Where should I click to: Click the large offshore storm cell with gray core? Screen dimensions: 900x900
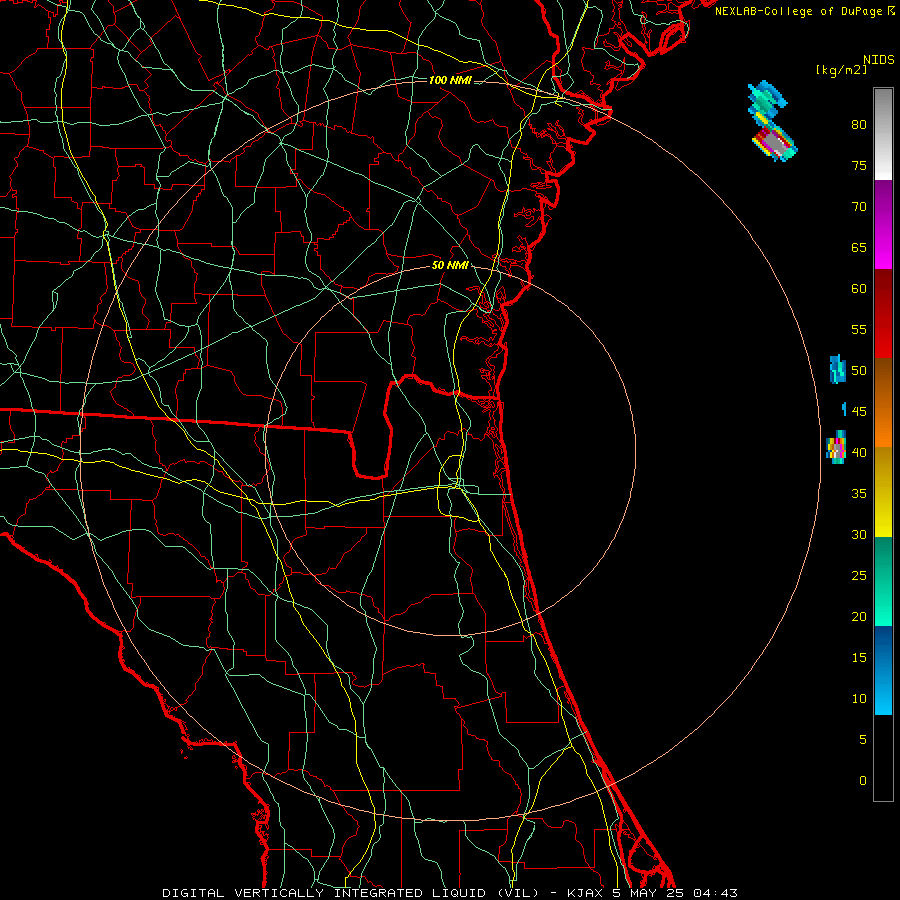pyautogui.click(x=773, y=122)
